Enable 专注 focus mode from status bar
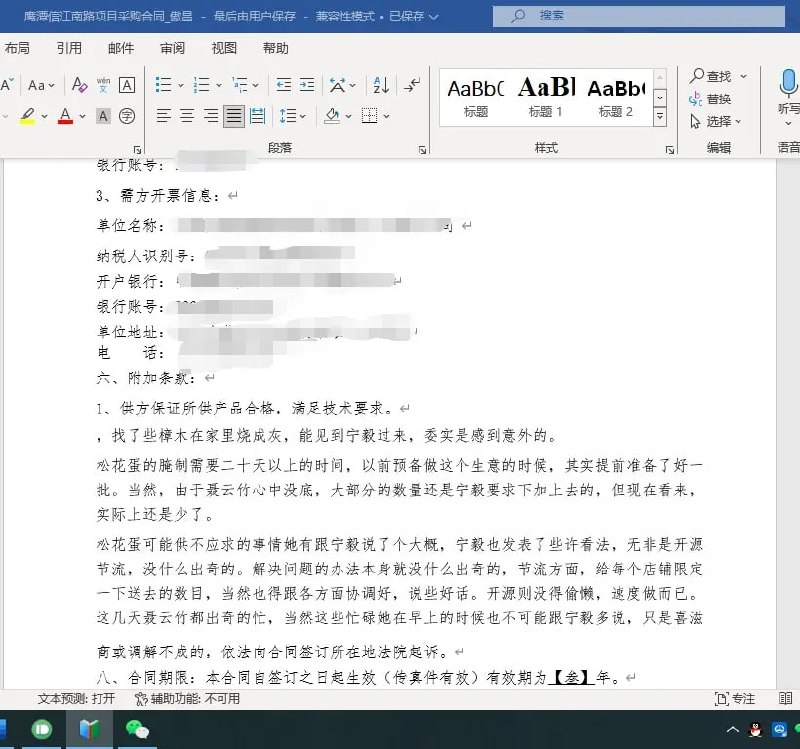800x749 pixels. pyautogui.click(x=736, y=700)
